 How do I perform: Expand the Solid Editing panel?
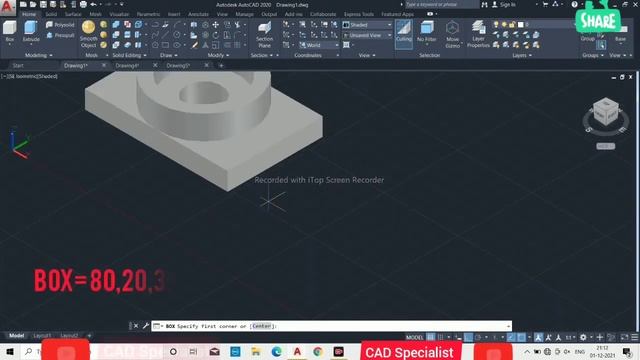(129, 55)
